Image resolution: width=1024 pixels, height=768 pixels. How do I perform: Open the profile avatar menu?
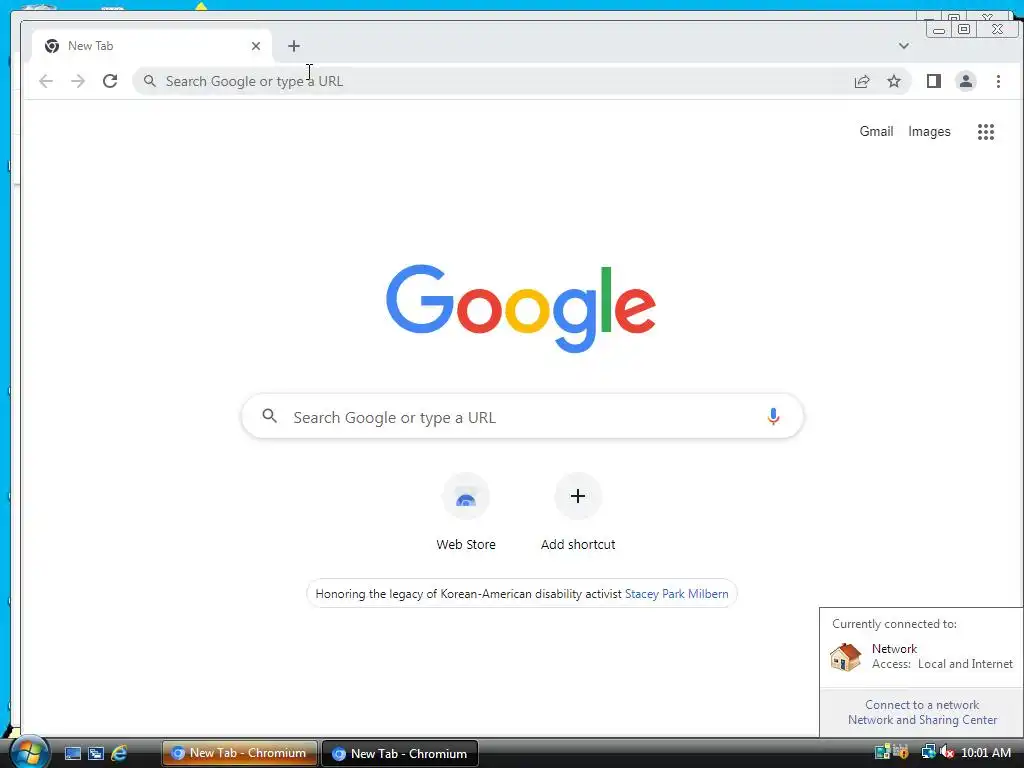[x=966, y=81]
